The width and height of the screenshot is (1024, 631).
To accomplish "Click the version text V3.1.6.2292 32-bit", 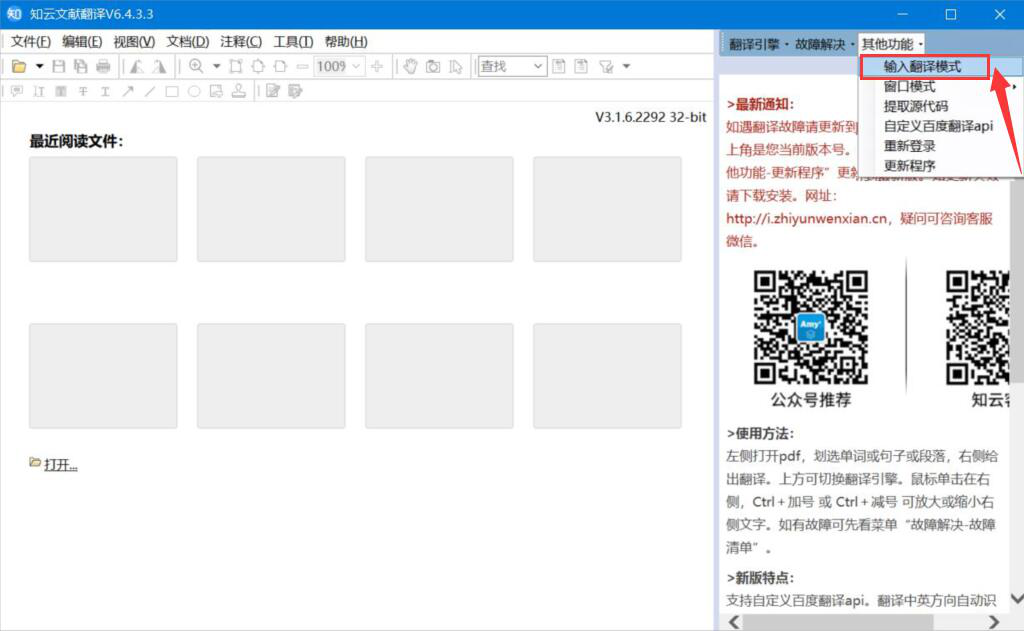I will pyautogui.click(x=650, y=118).
